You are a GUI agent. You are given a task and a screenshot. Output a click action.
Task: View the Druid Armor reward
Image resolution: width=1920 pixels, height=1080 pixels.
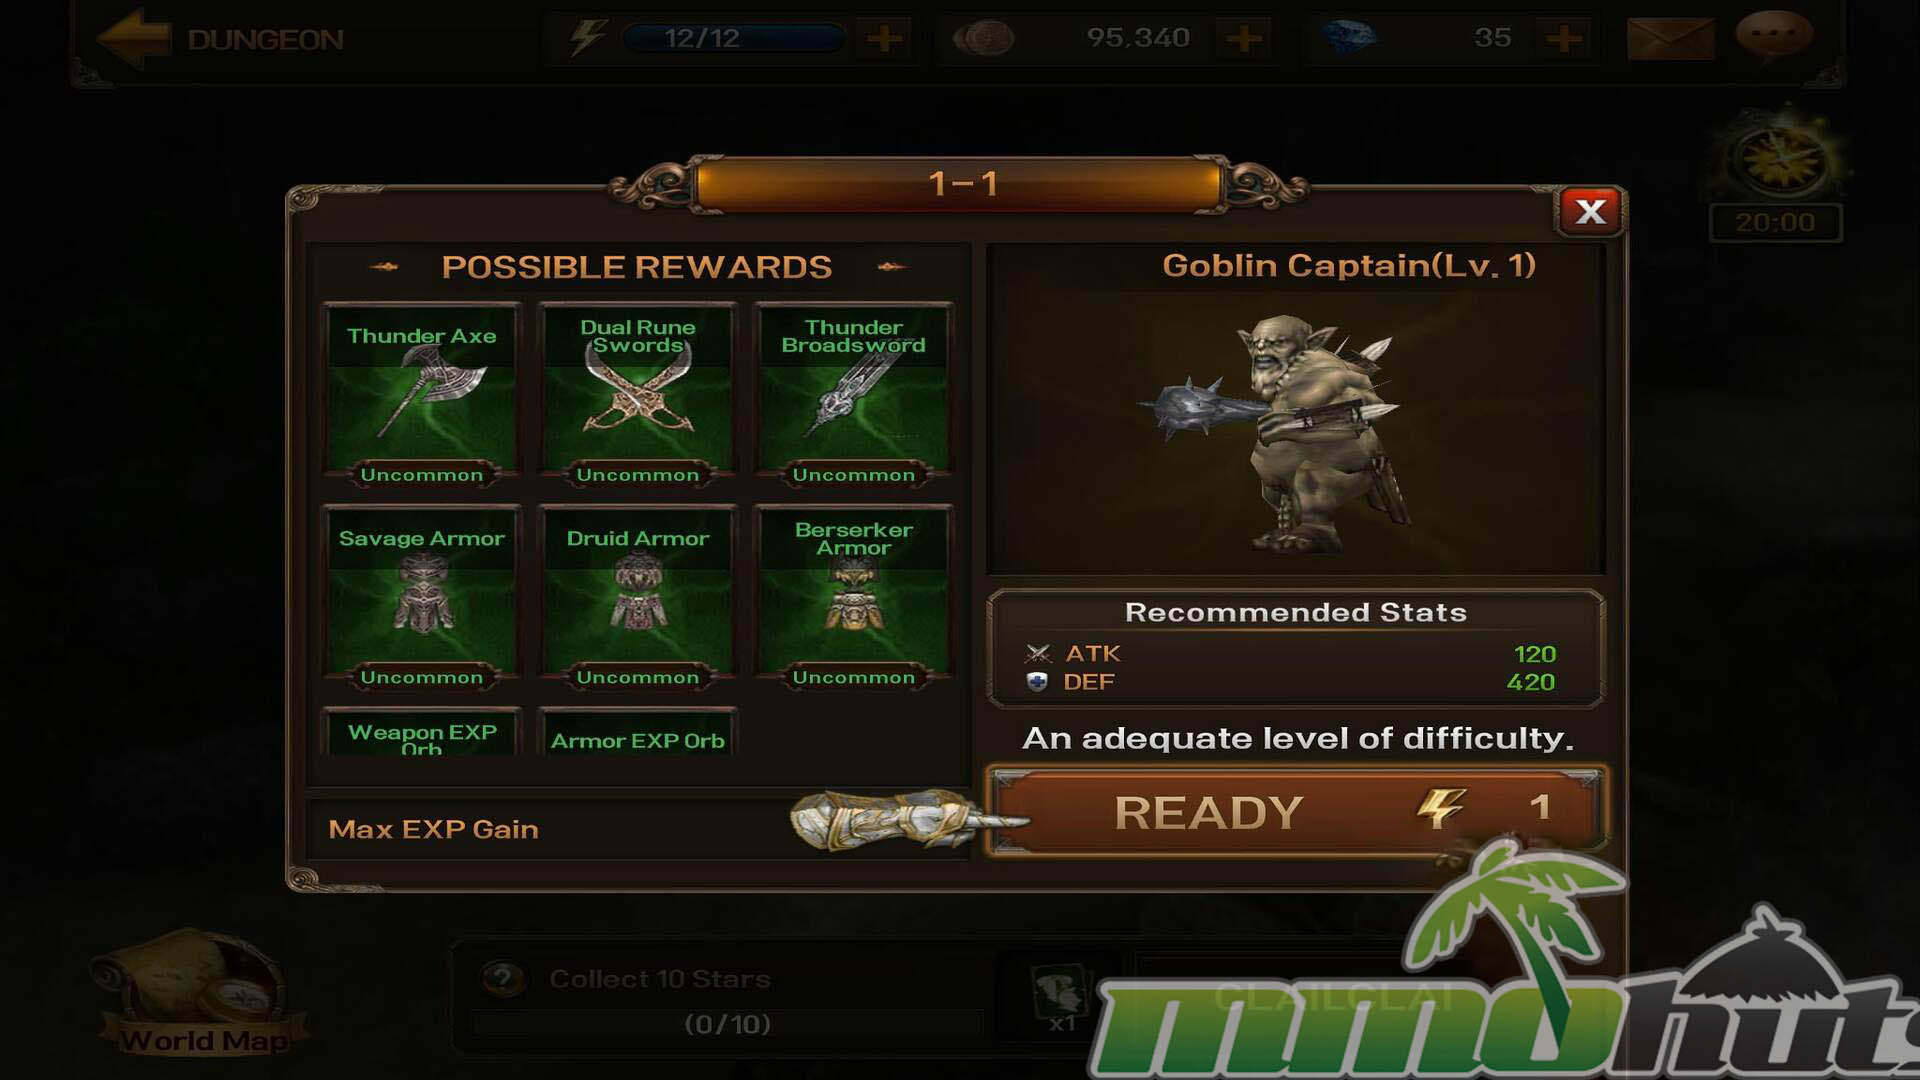point(638,597)
